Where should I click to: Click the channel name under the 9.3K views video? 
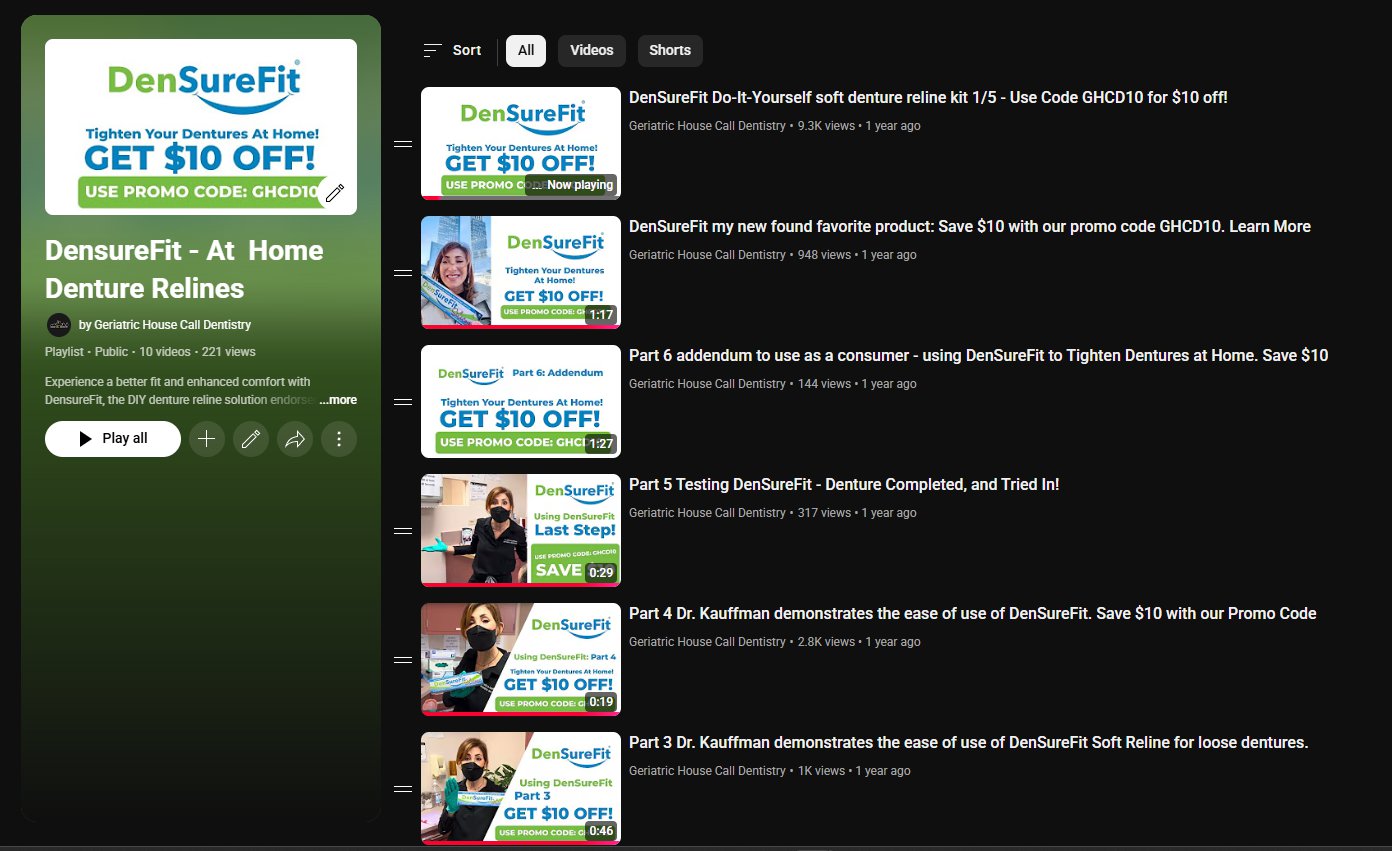click(707, 126)
